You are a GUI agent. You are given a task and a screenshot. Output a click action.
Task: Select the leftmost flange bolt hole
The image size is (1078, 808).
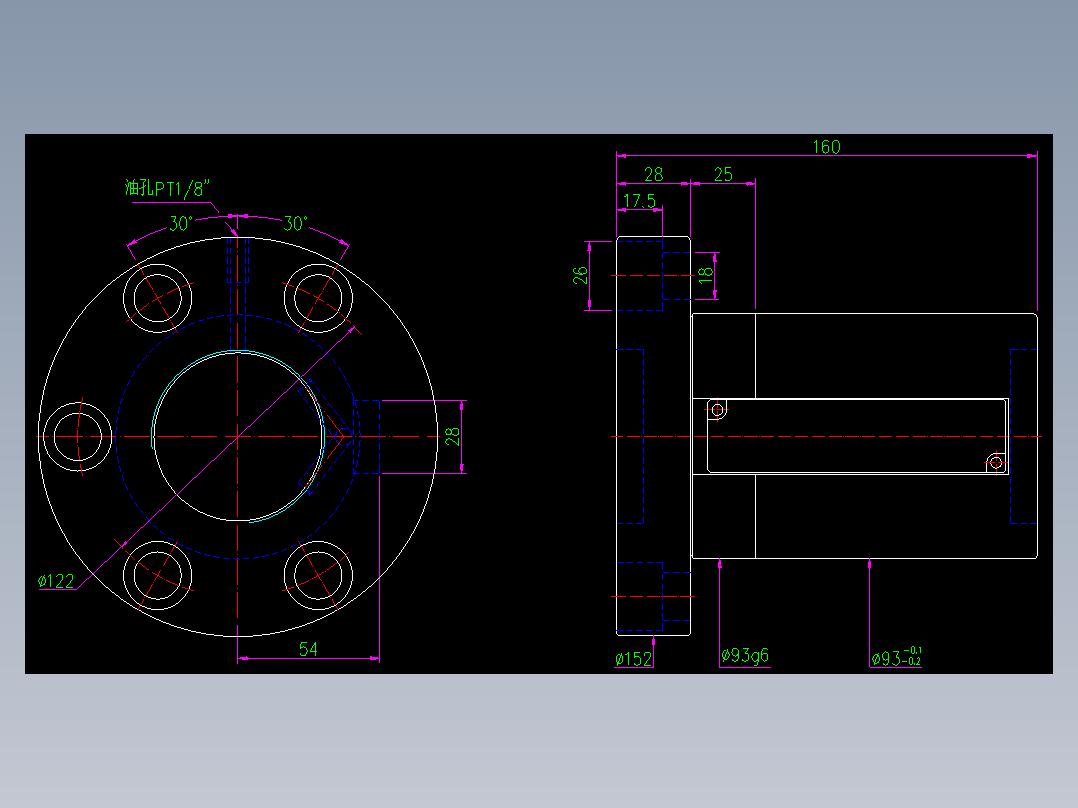[x=78, y=437]
